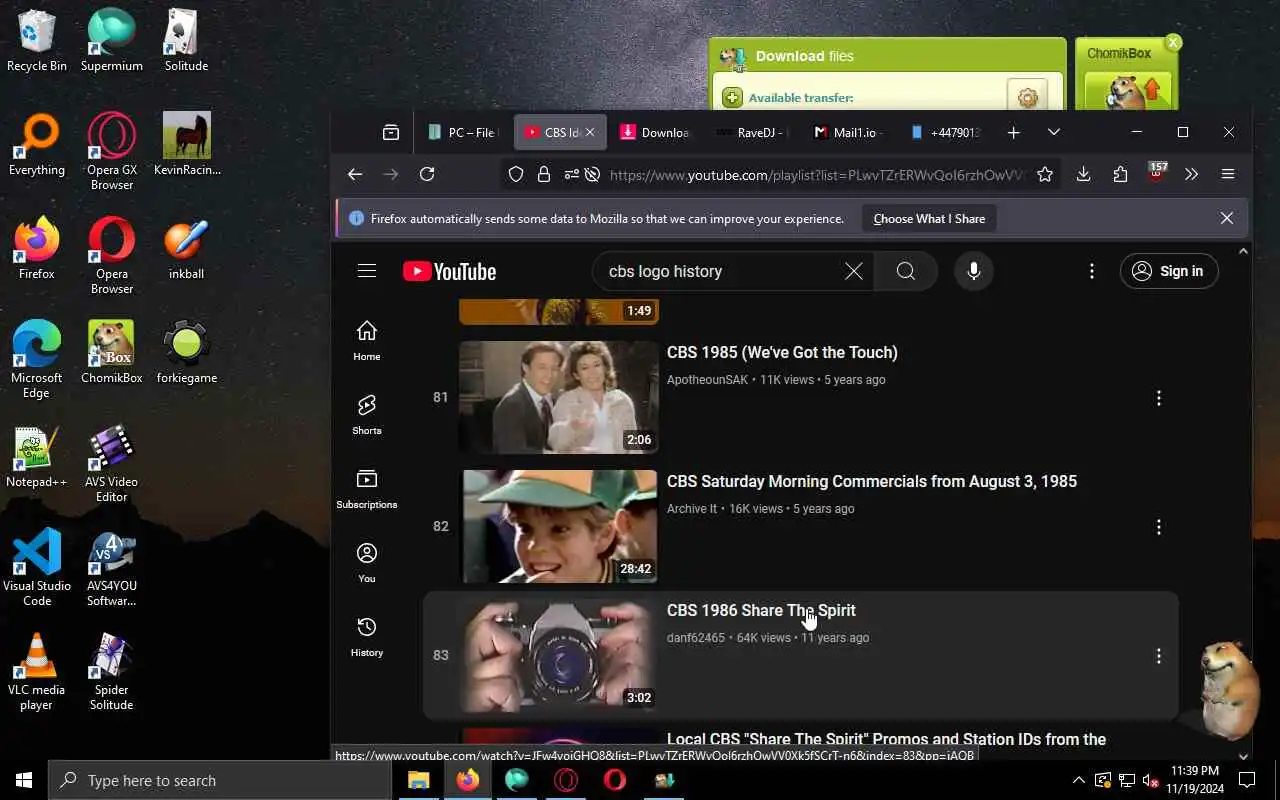The image size is (1280, 800).
Task: Open a new Firefox tab with plus button
Action: click(x=1013, y=132)
